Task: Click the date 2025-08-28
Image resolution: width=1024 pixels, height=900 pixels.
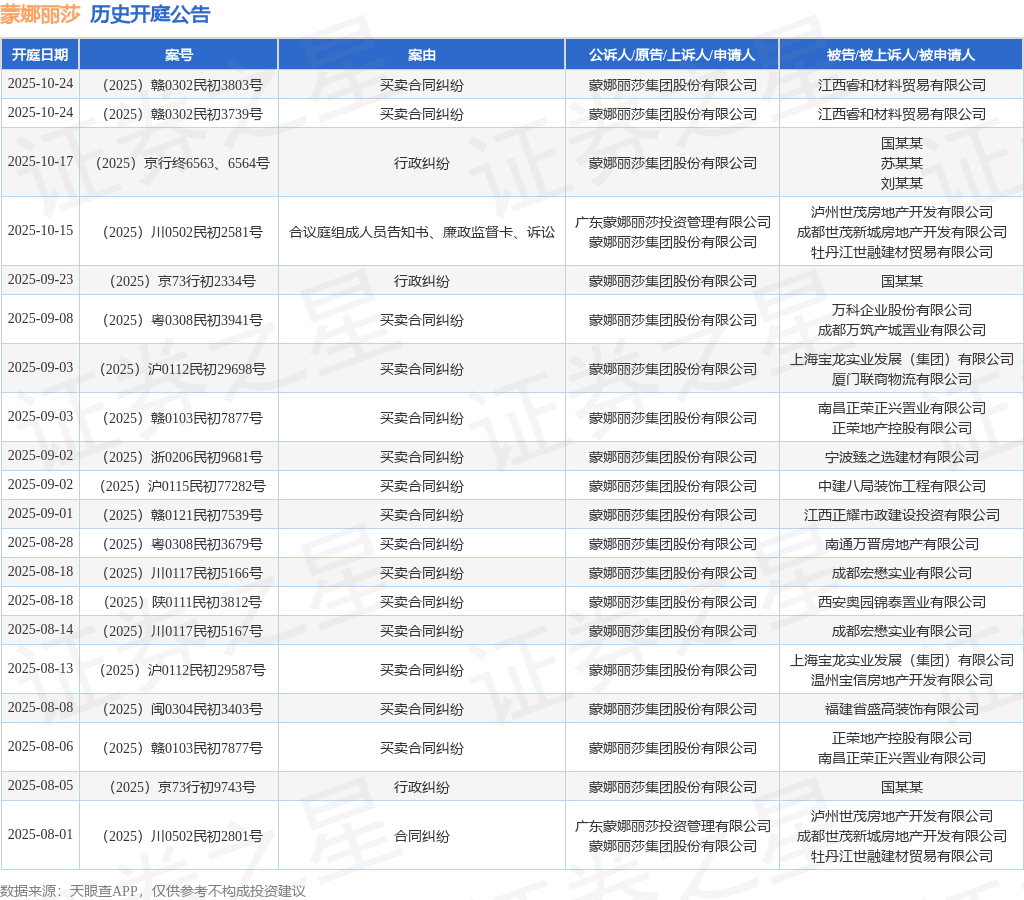Action: pos(40,543)
